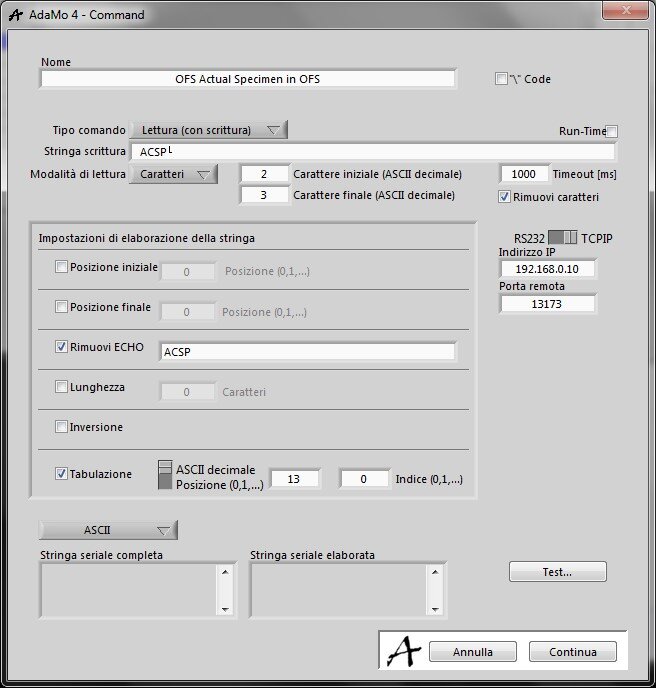Tick the Inversione checkbox
656x688 pixels.
coord(62,427)
